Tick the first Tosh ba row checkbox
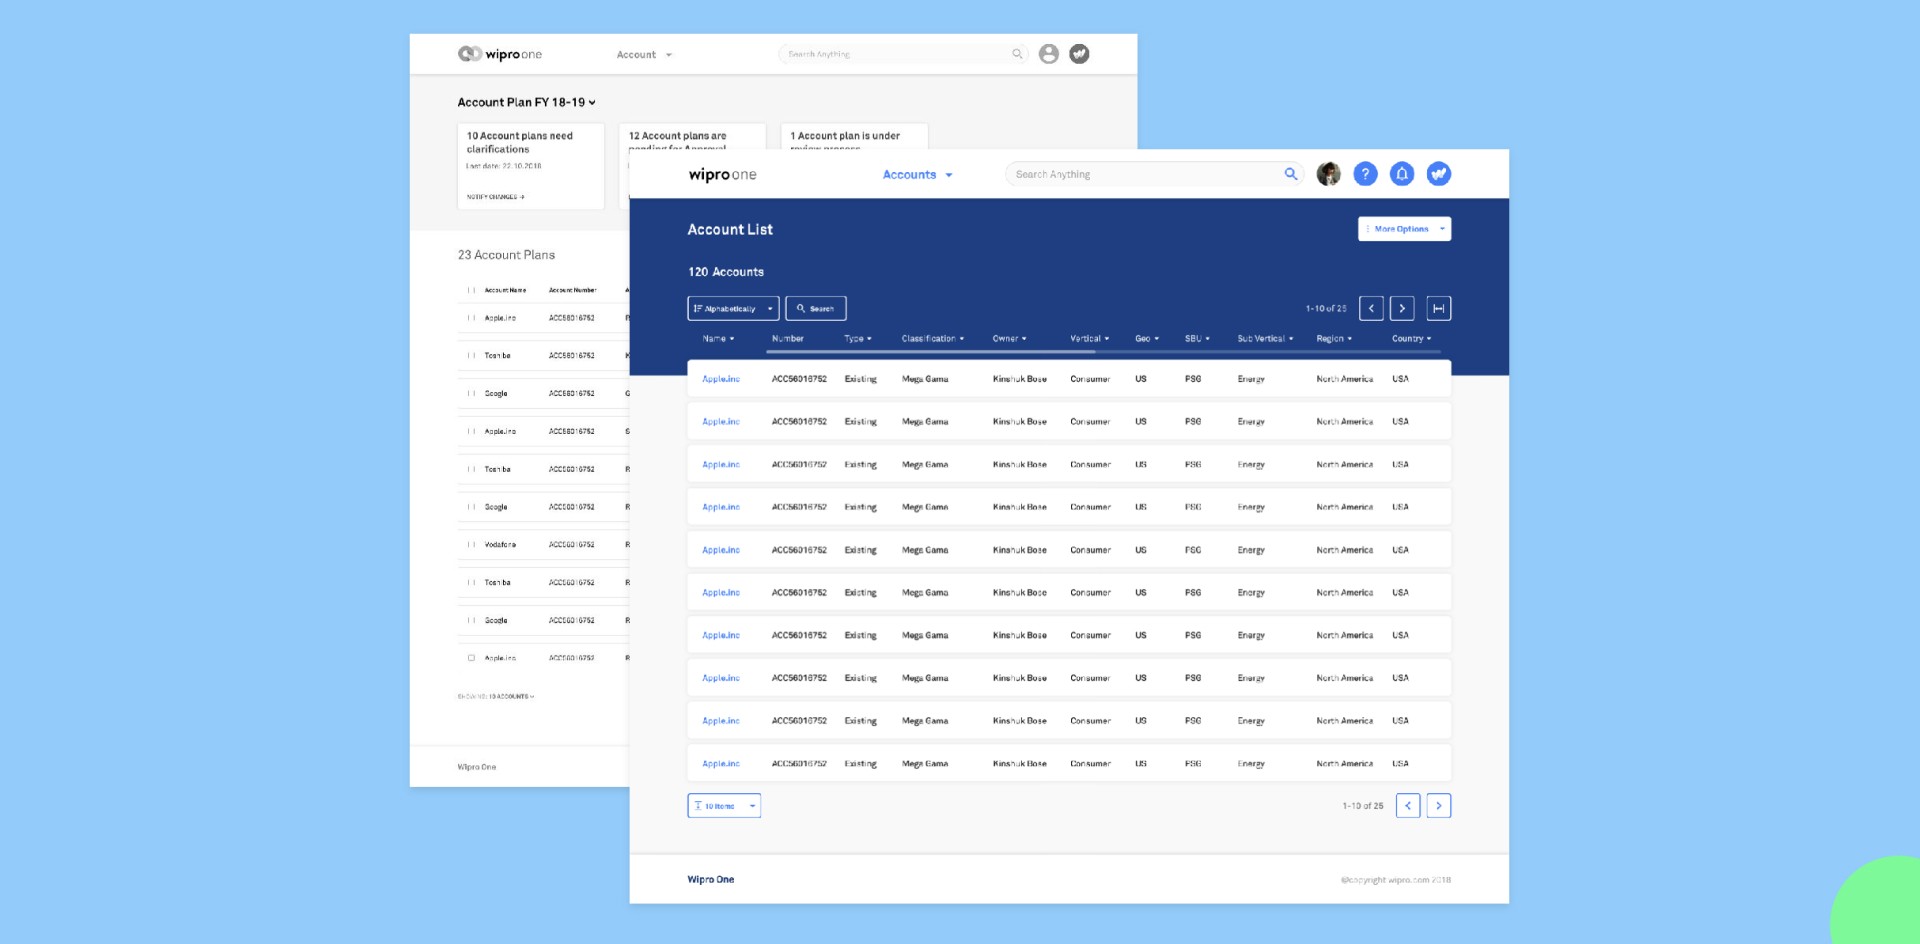1920x944 pixels. 471,356
